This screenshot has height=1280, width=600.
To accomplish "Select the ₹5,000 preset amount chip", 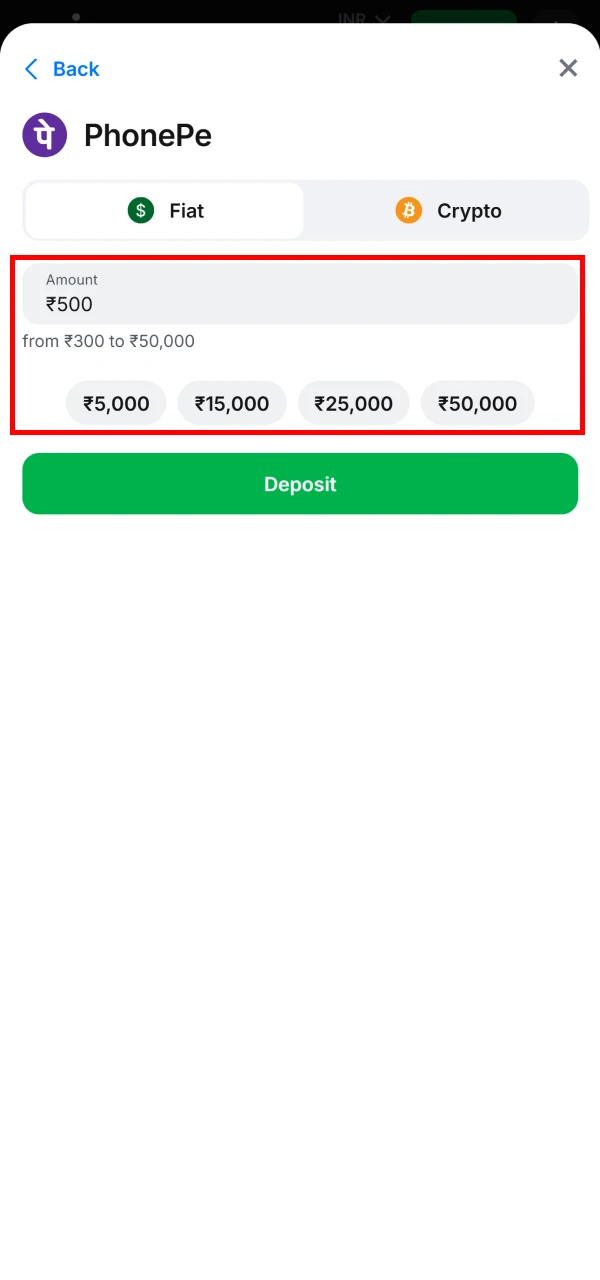I will click(x=115, y=402).
